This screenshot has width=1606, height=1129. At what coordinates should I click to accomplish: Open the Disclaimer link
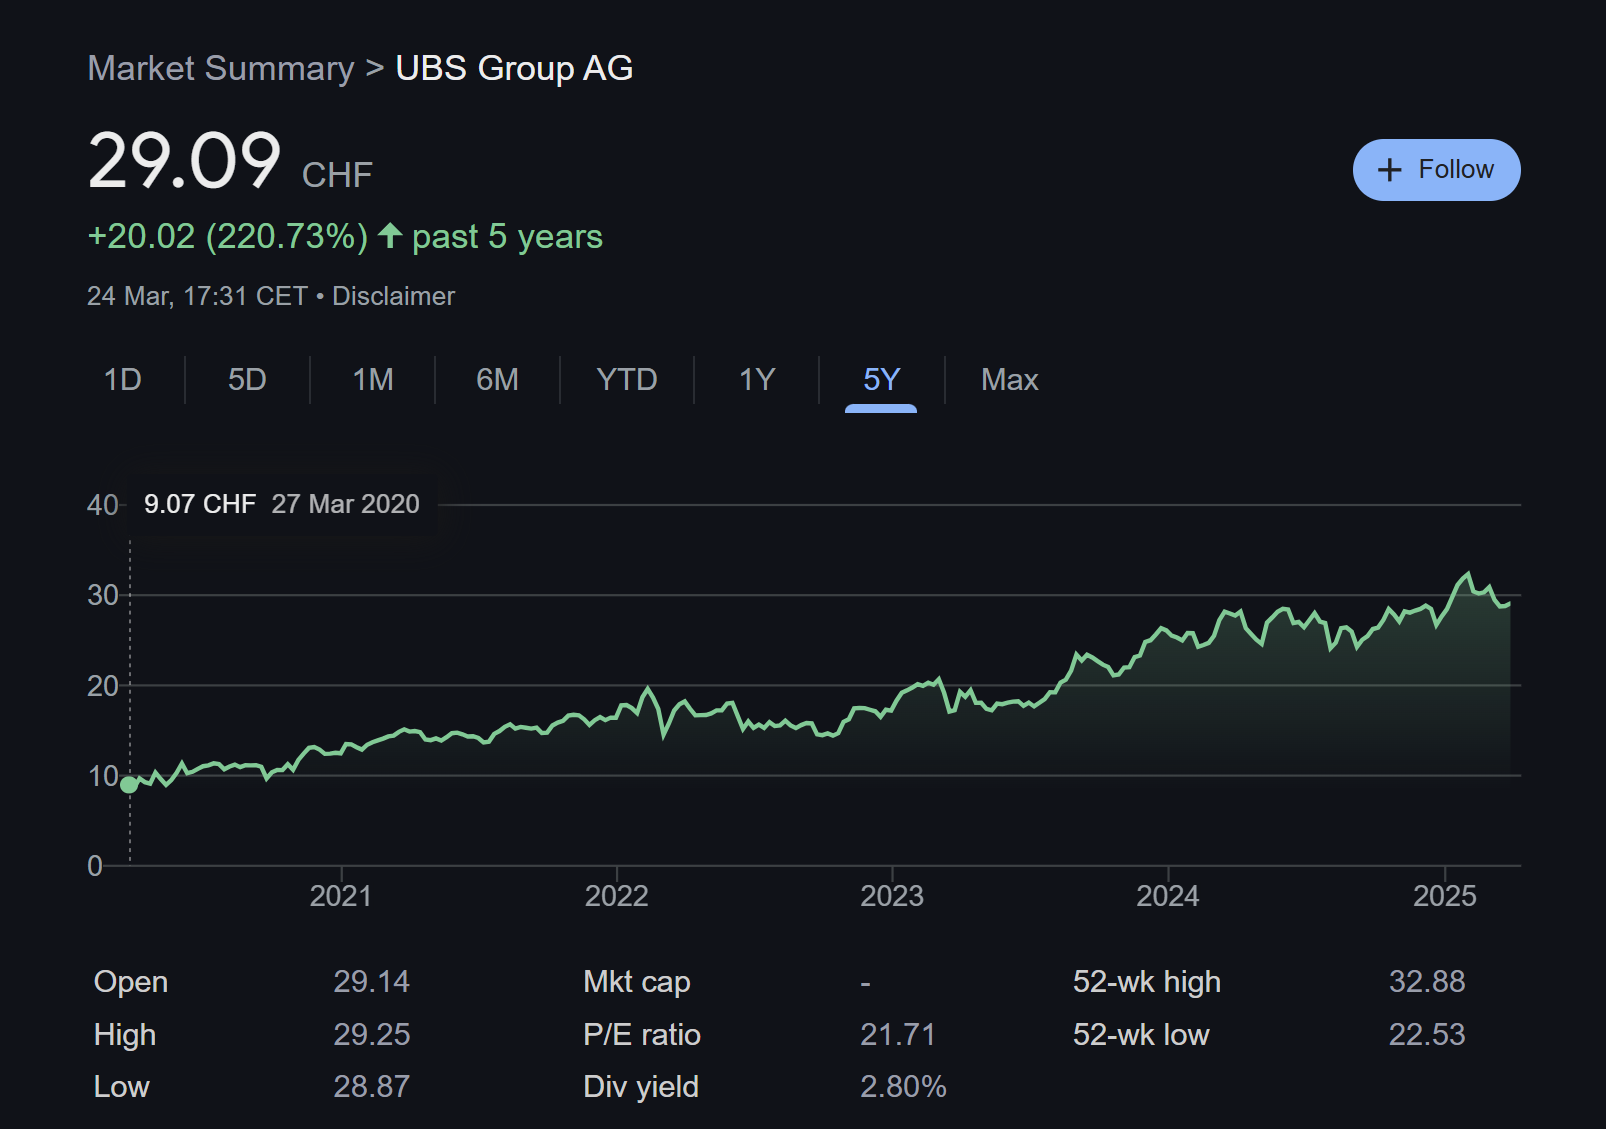tap(393, 296)
